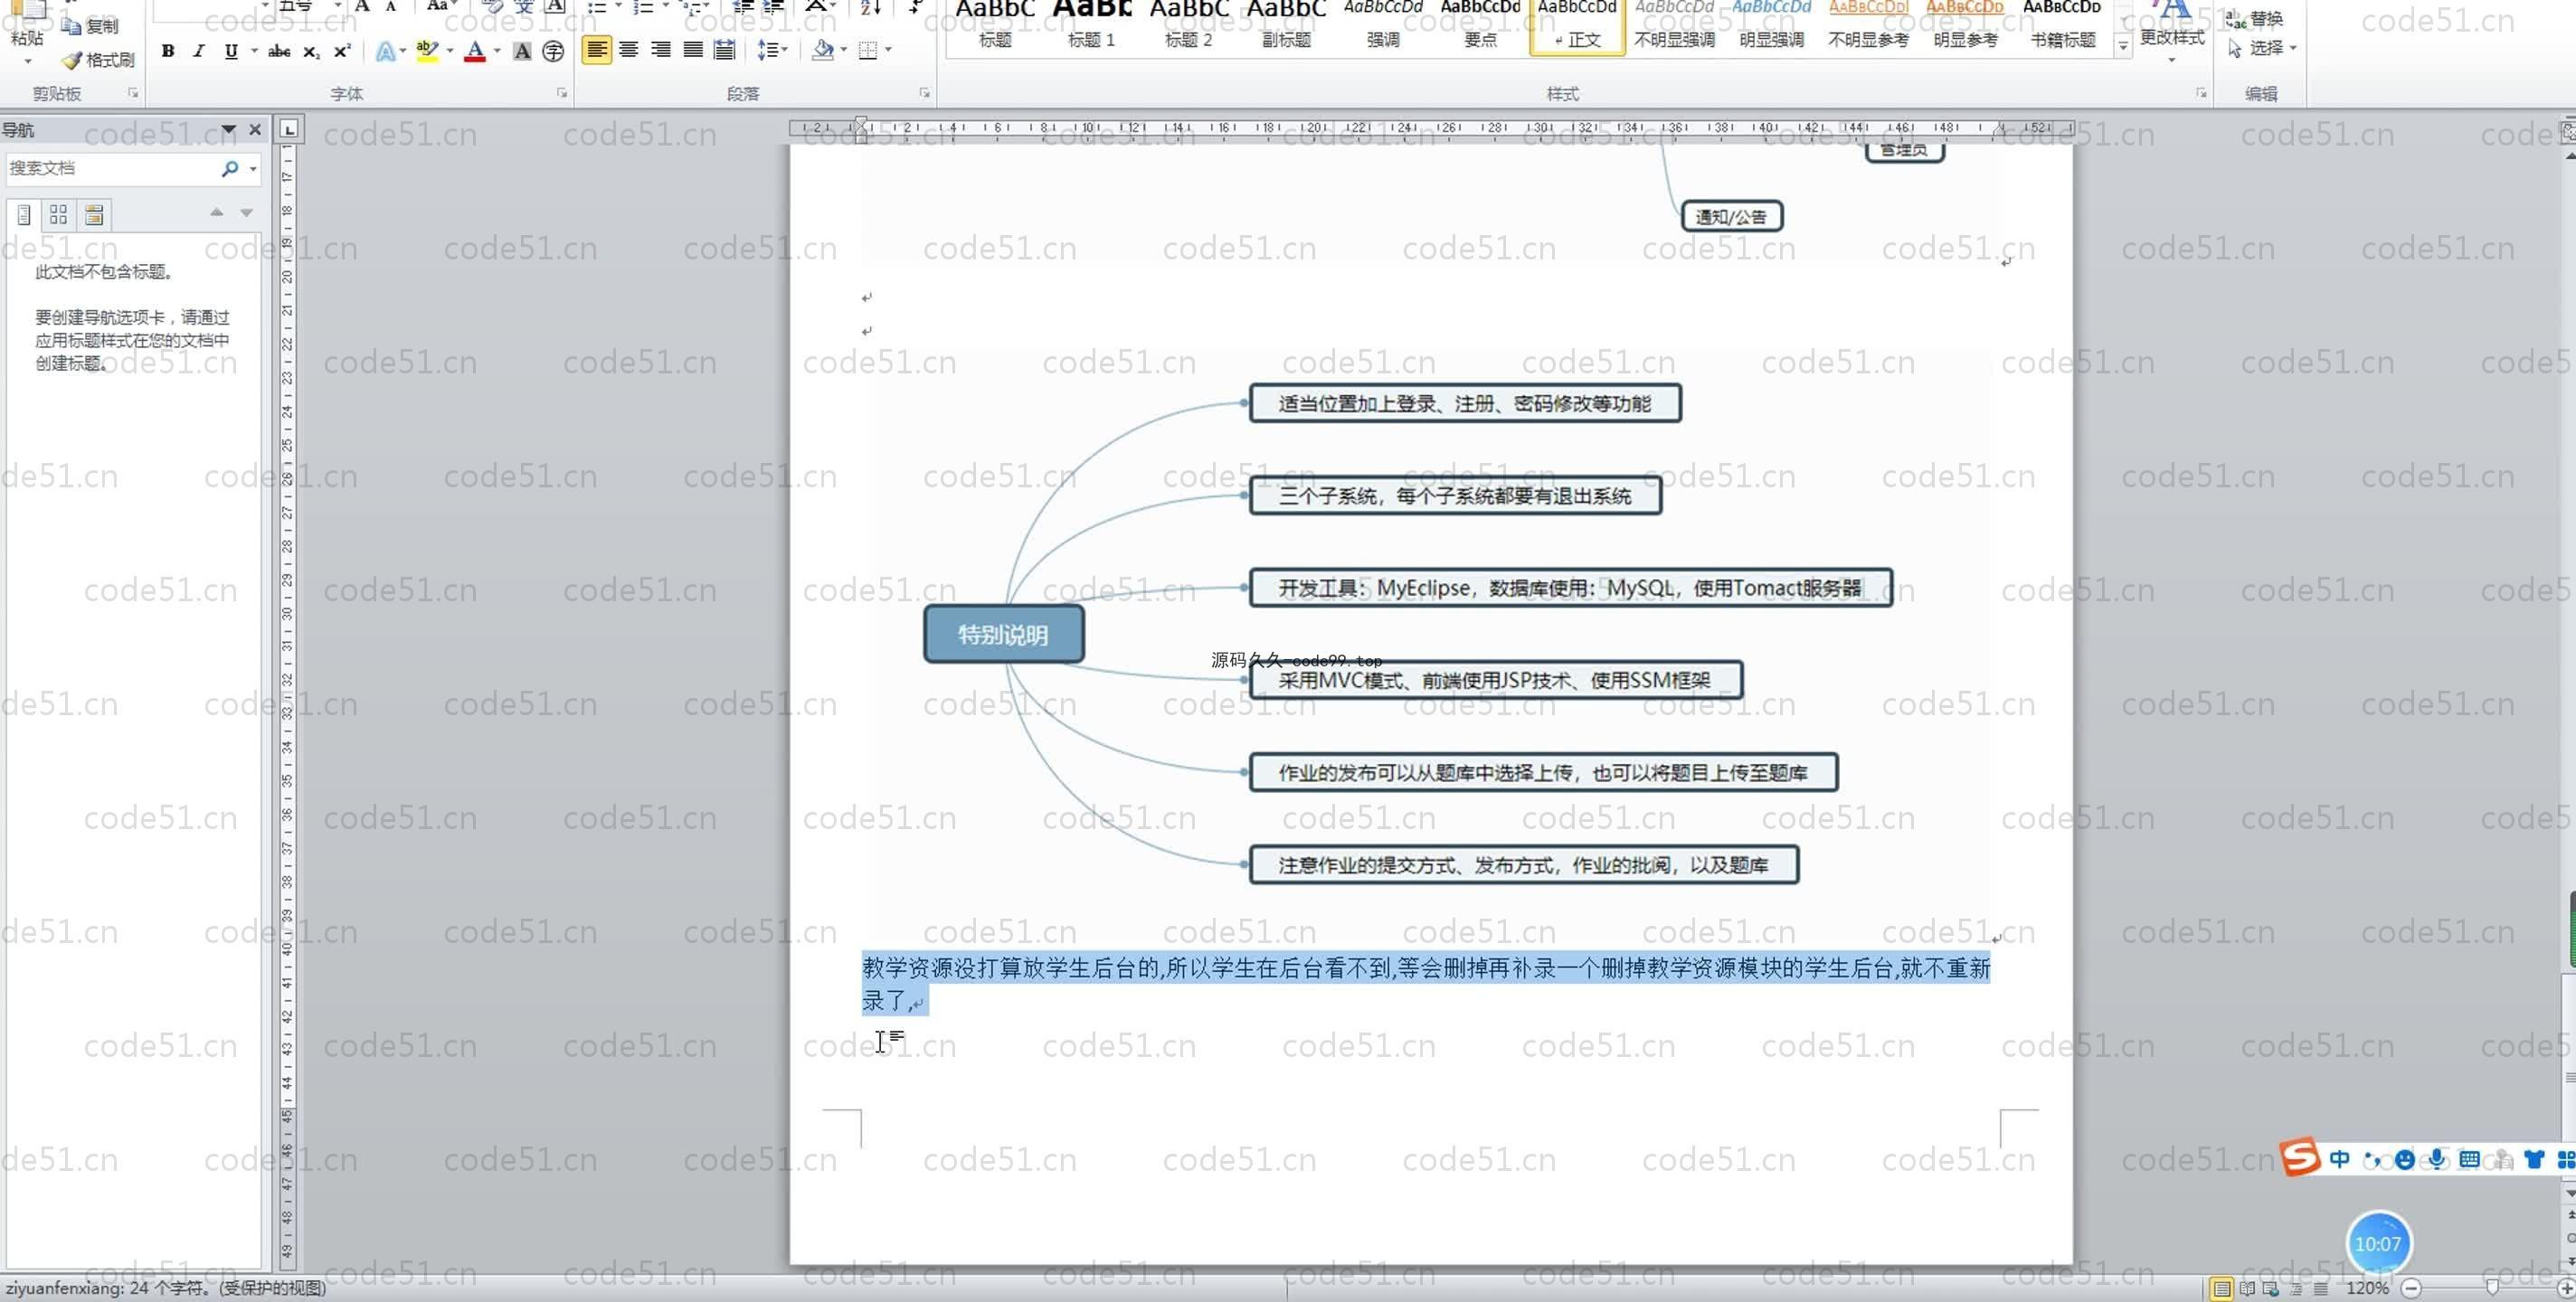Viewport: 2576px width, 1302px height.
Task: Click the previous heading up arrow
Action: point(216,212)
